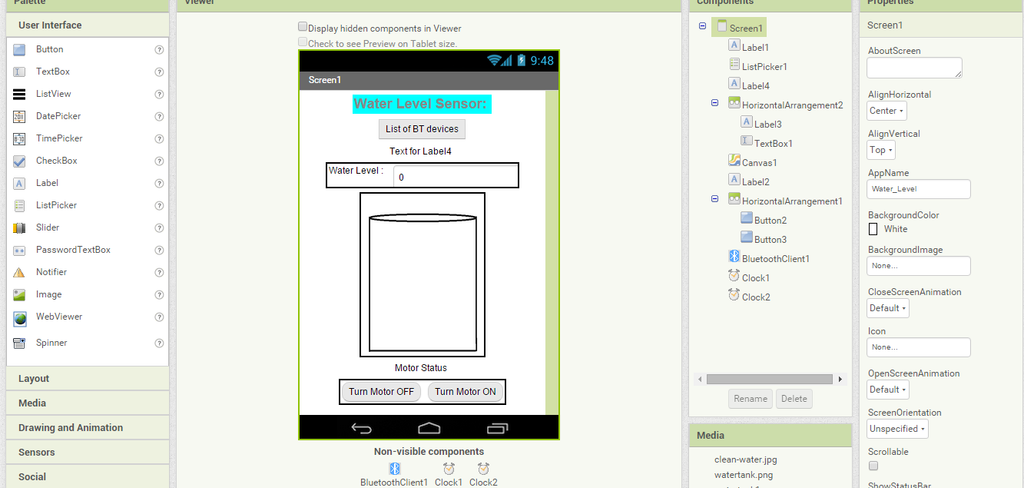Click the Turn Motor ON button
The height and width of the screenshot is (488, 1024).
(x=466, y=392)
